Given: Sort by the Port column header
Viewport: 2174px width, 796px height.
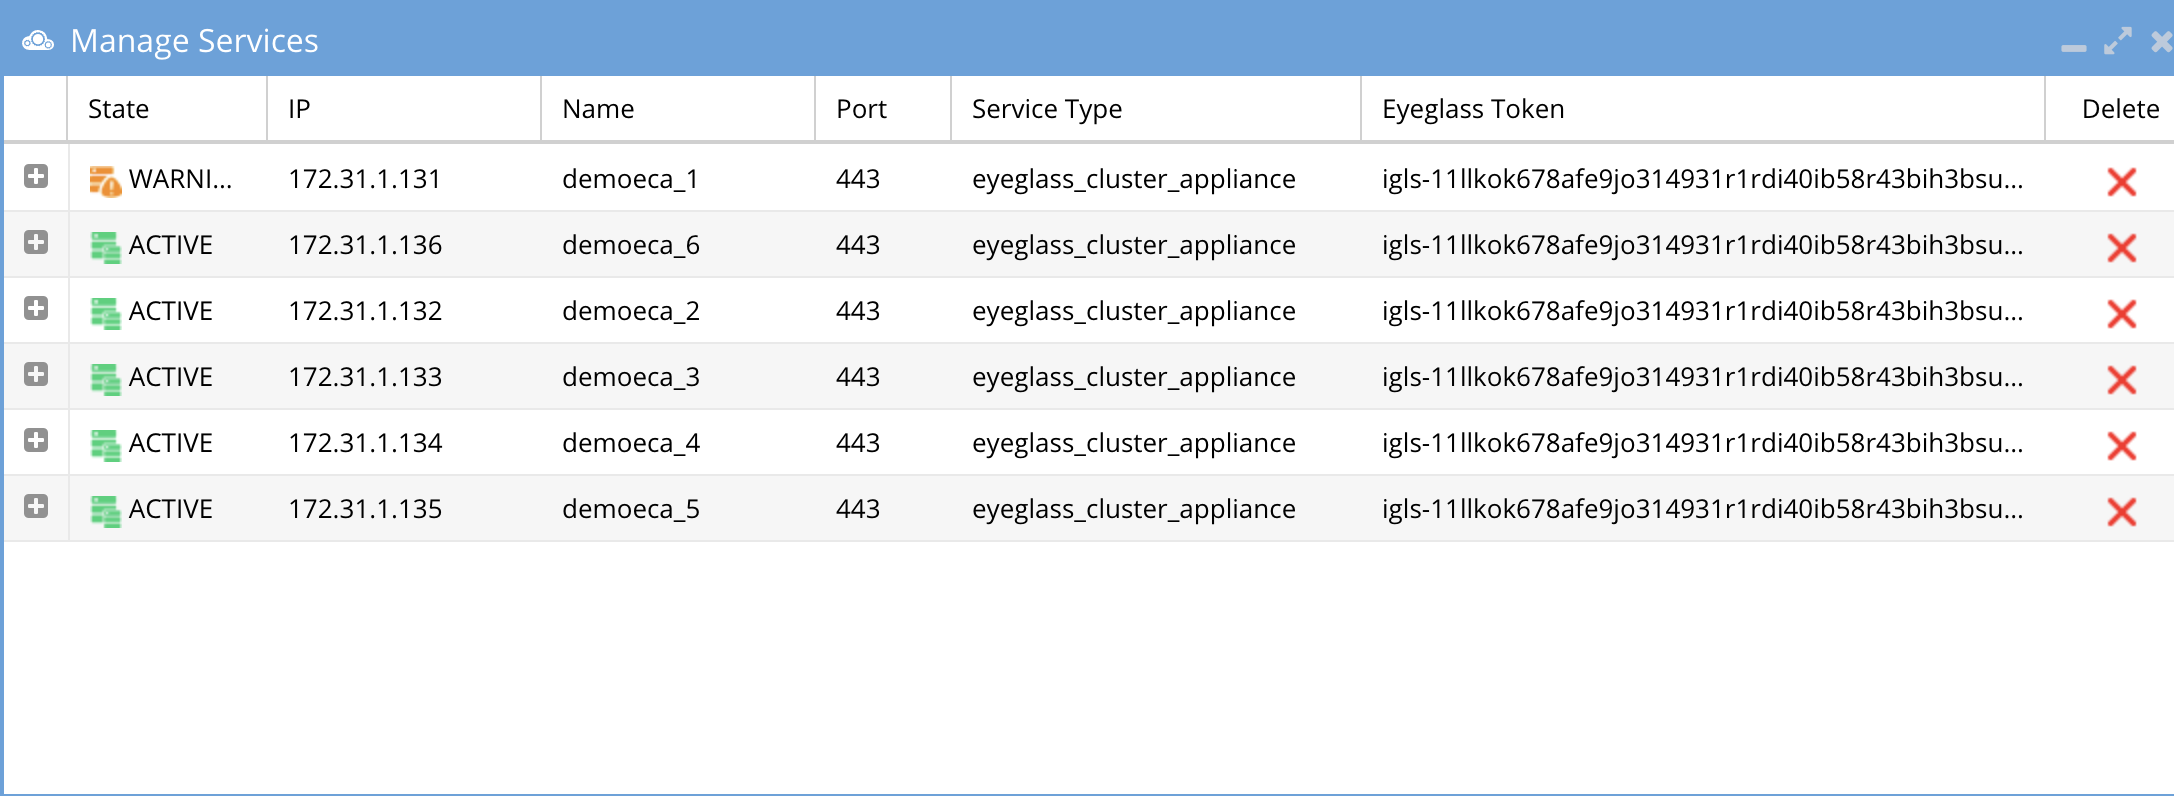Looking at the screenshot, I should [x=883, y=109].
